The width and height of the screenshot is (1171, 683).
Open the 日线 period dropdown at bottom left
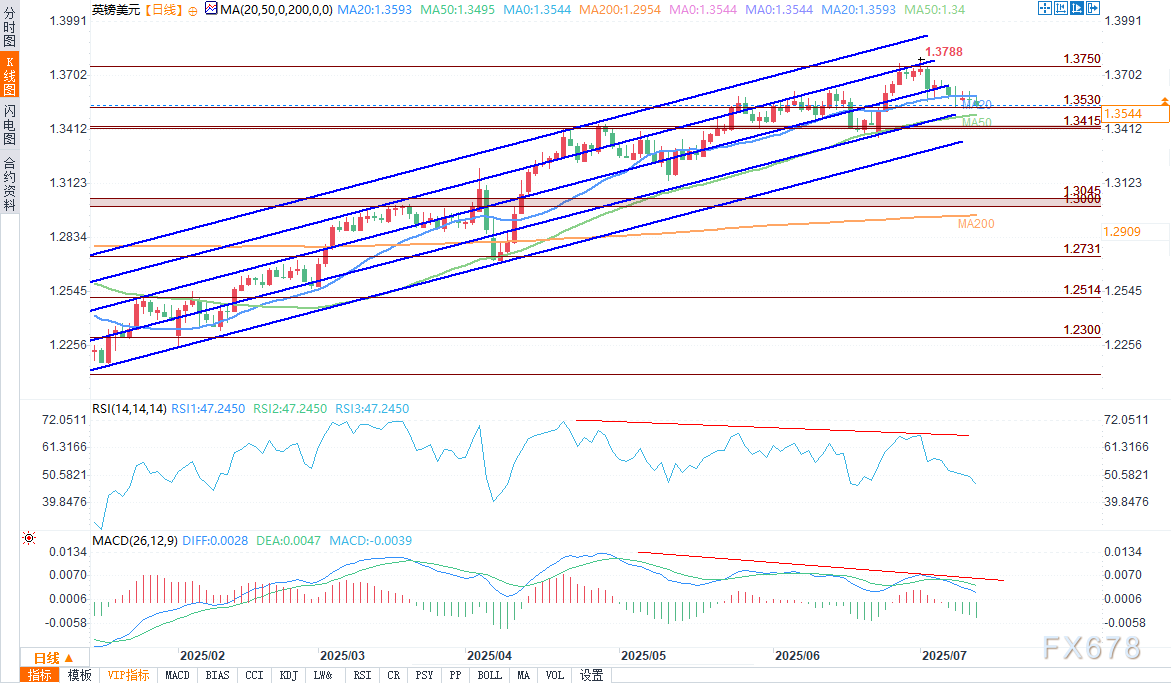(47, 657)
